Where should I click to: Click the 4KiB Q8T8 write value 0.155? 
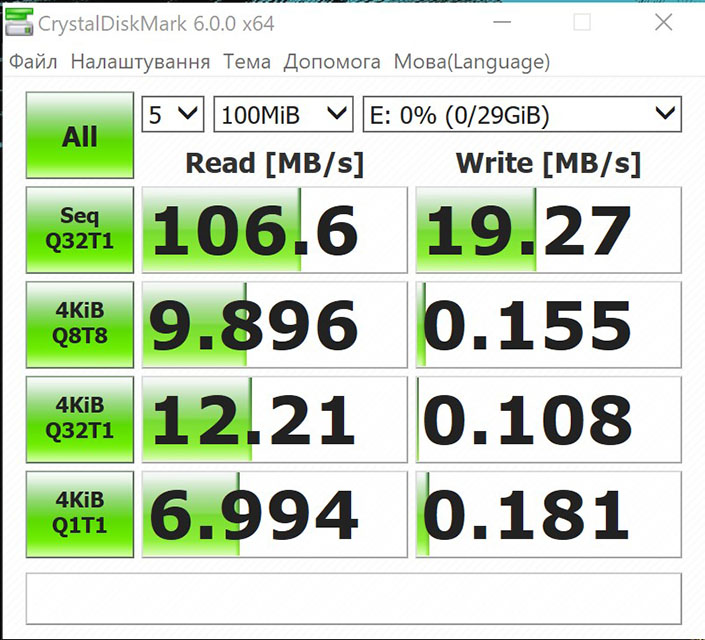point(549,325)
